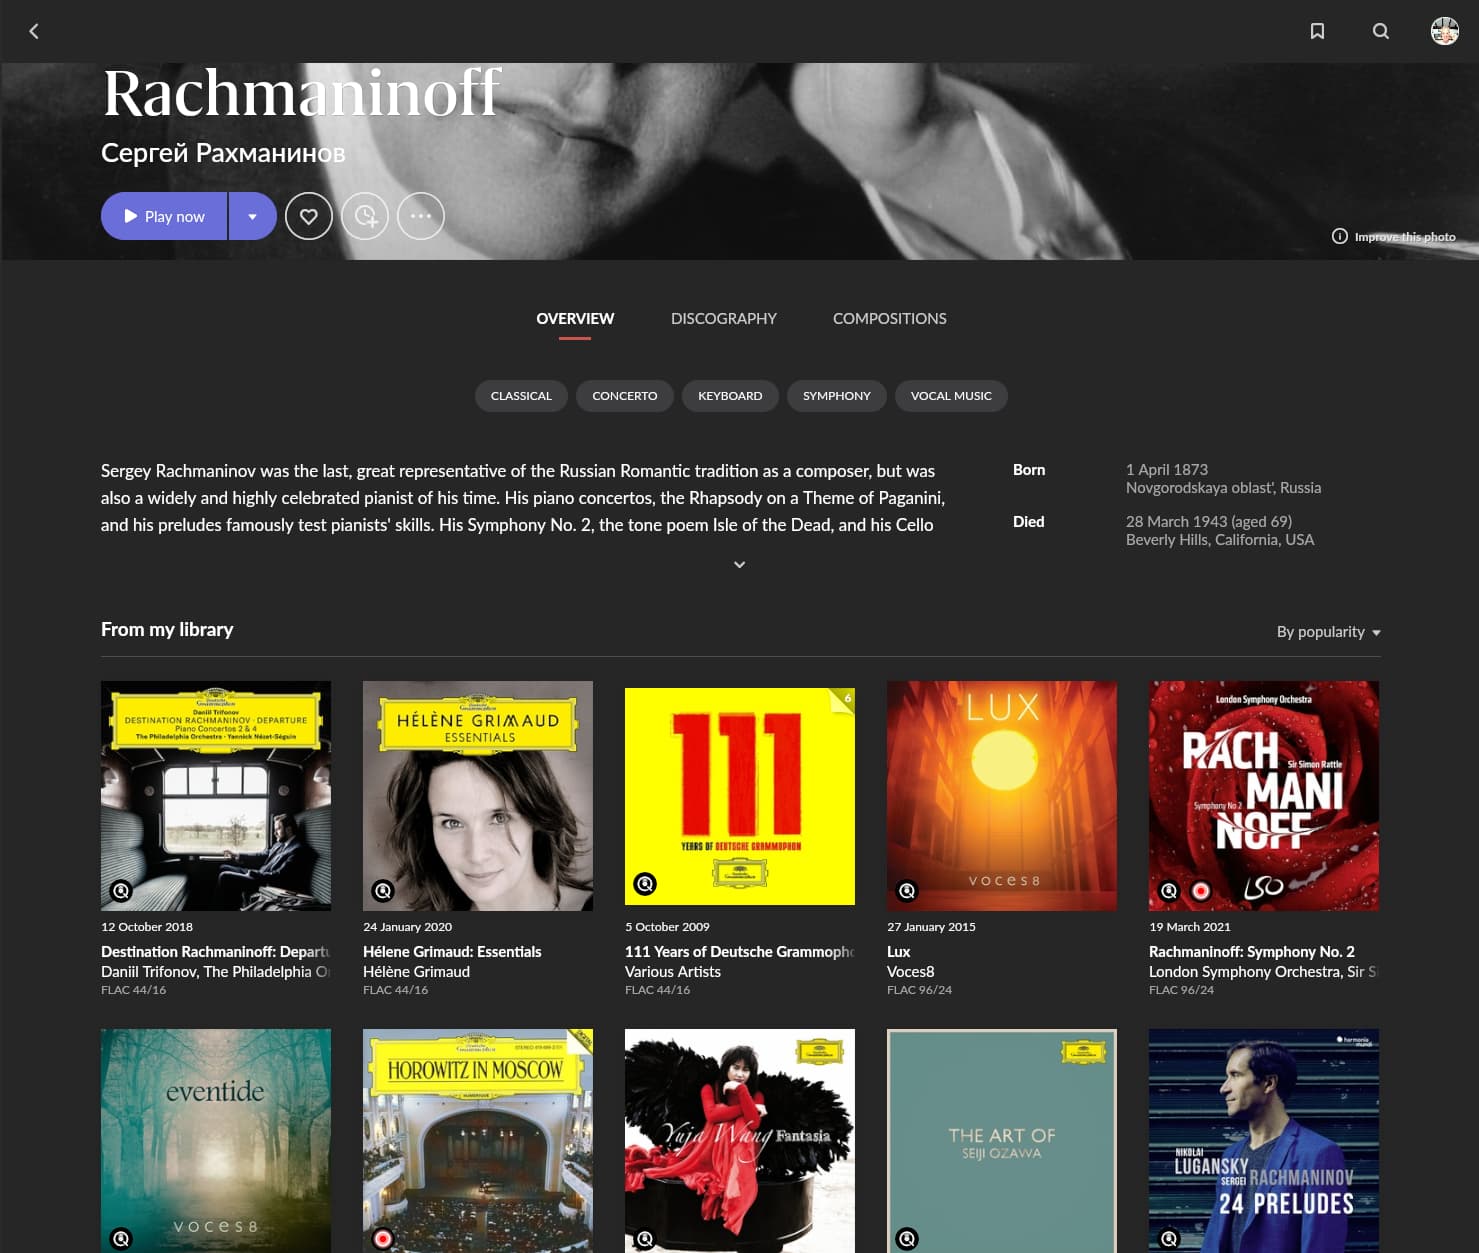Screen dimensions: 1479x1253
Task: Open 111 Years of Deutsche Grammophon cover
Action: (x=740, y=796)
